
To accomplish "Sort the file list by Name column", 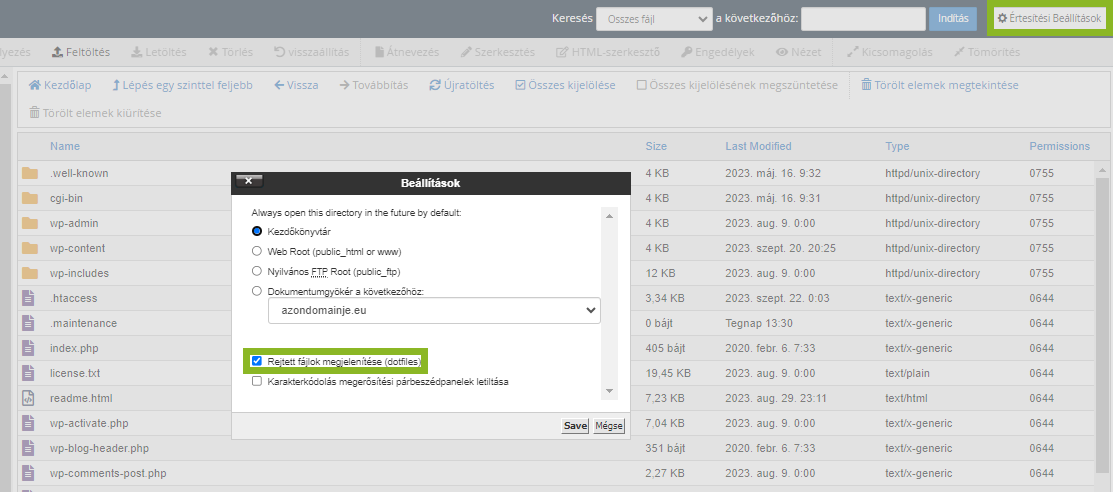I will pos(65,146).
